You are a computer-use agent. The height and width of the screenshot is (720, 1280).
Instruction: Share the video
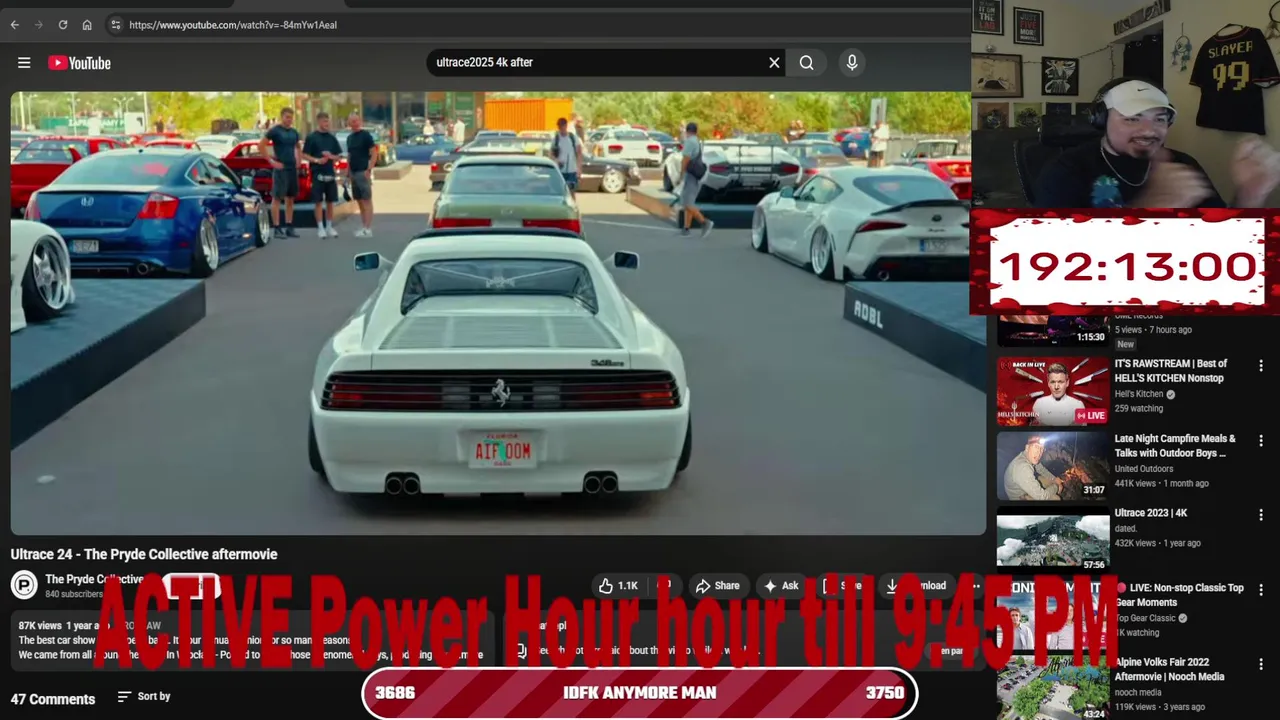click(717, 586)
